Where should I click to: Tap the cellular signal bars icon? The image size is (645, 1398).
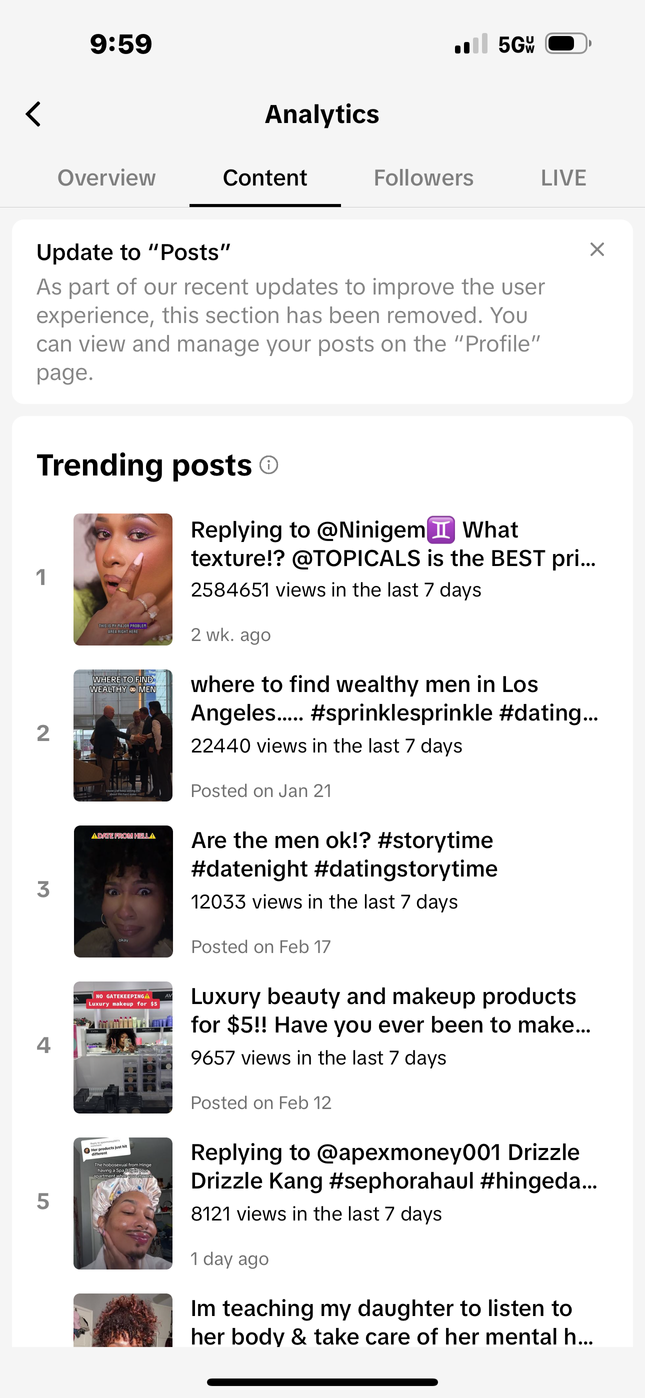[470, 44]
